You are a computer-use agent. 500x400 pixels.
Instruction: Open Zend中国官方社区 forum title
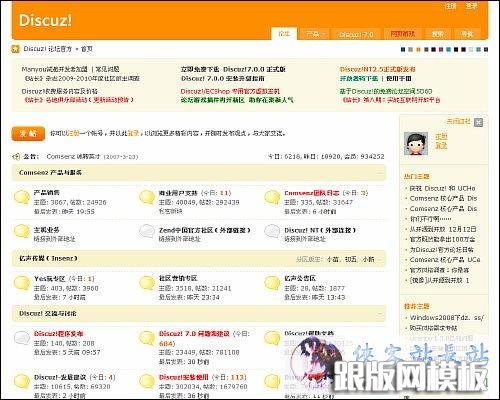point(205,230)
